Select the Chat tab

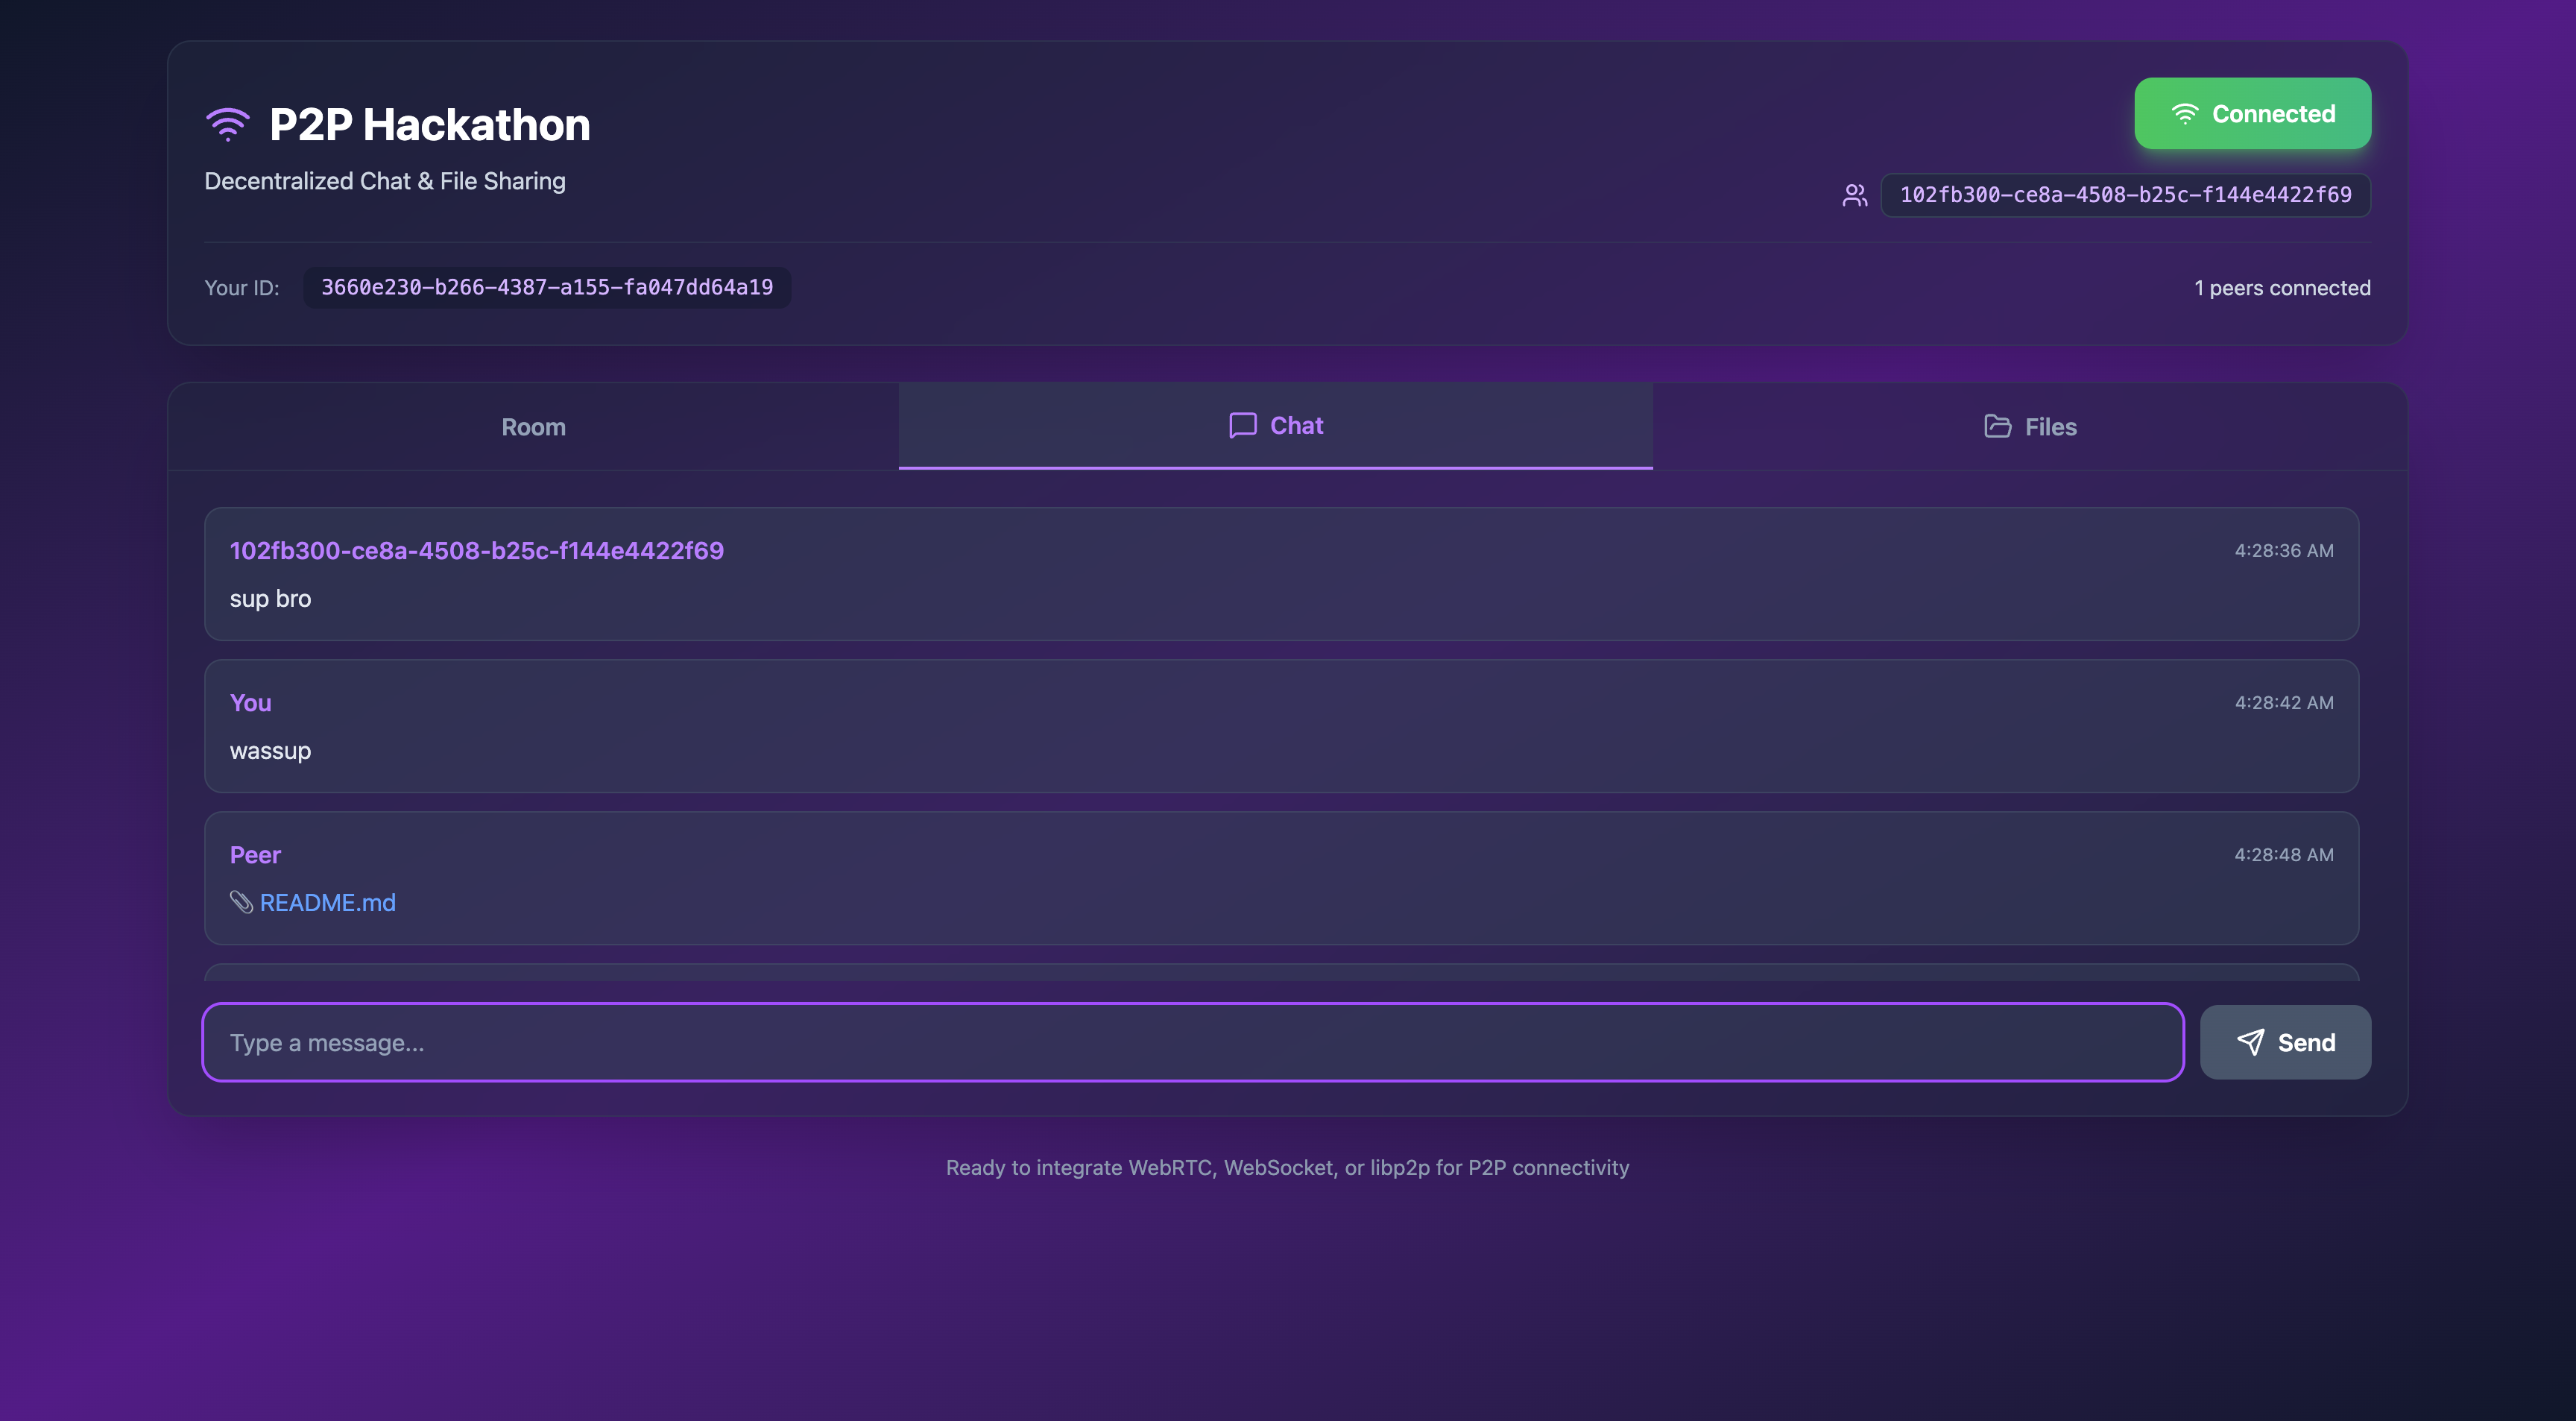(x=1275, y=426)
